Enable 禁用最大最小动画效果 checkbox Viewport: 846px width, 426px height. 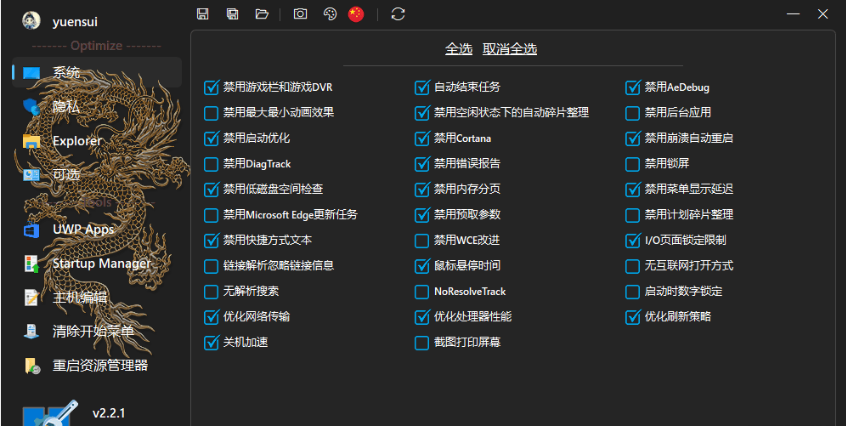point(211,113)
